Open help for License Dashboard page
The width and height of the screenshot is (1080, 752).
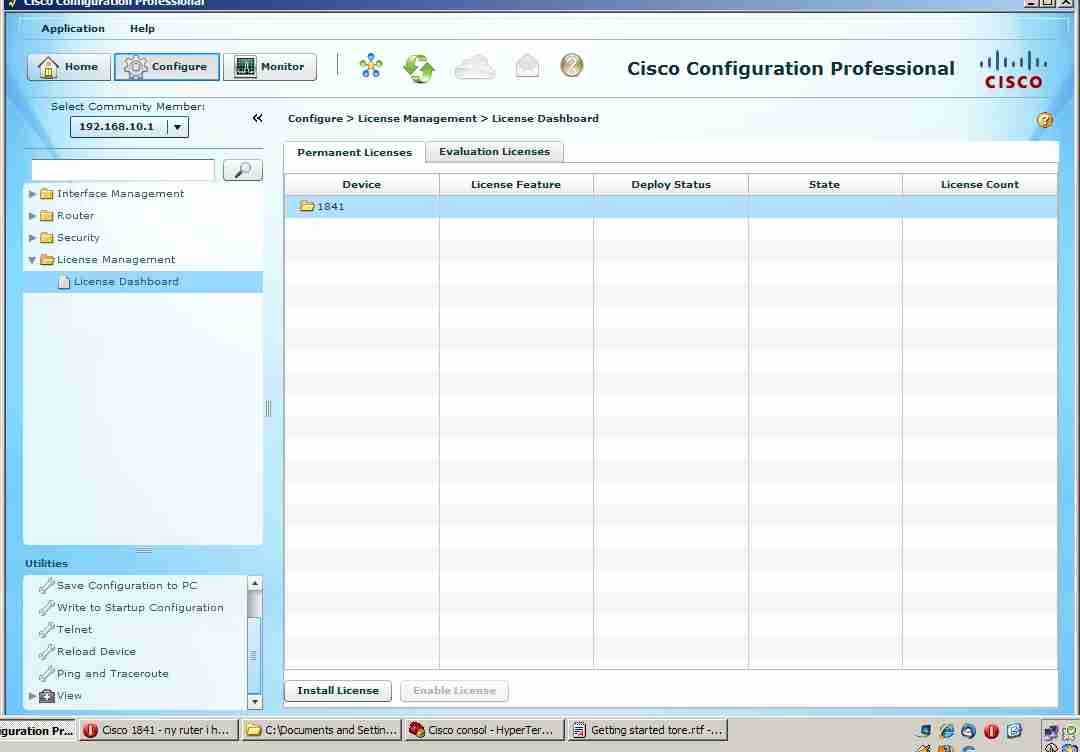(1044, 120)
